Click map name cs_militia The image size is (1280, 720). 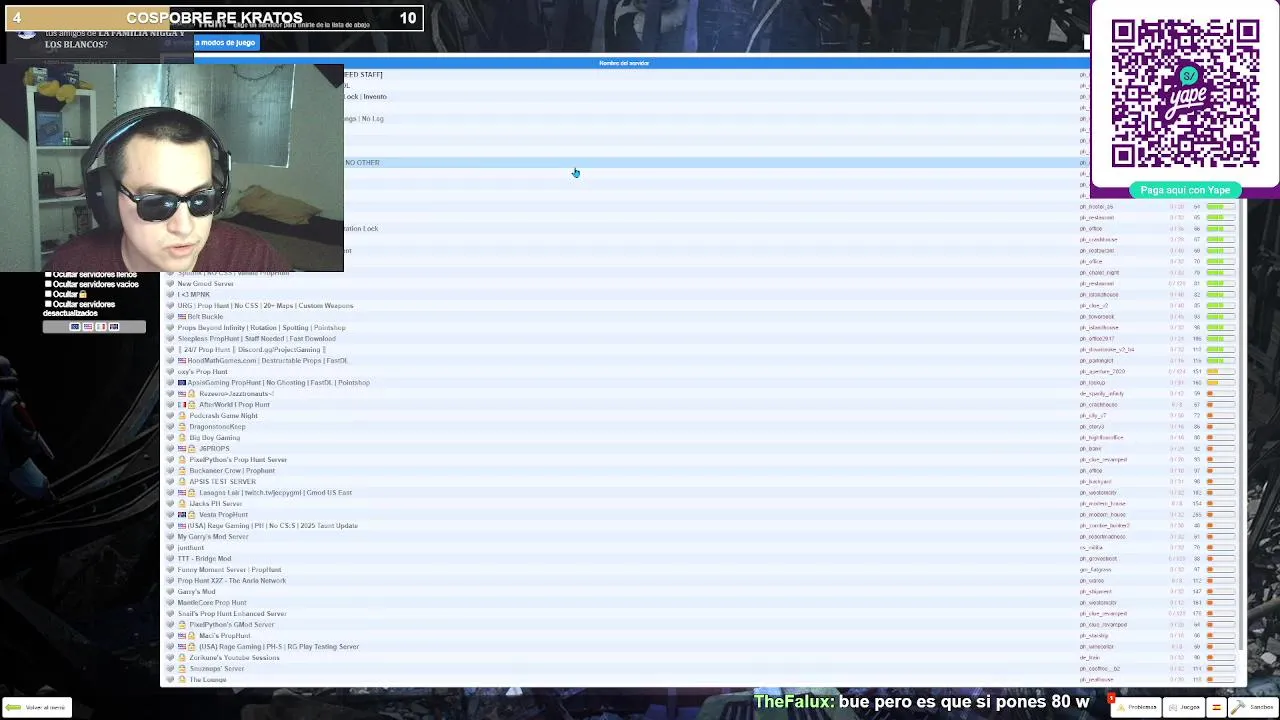1091,548
